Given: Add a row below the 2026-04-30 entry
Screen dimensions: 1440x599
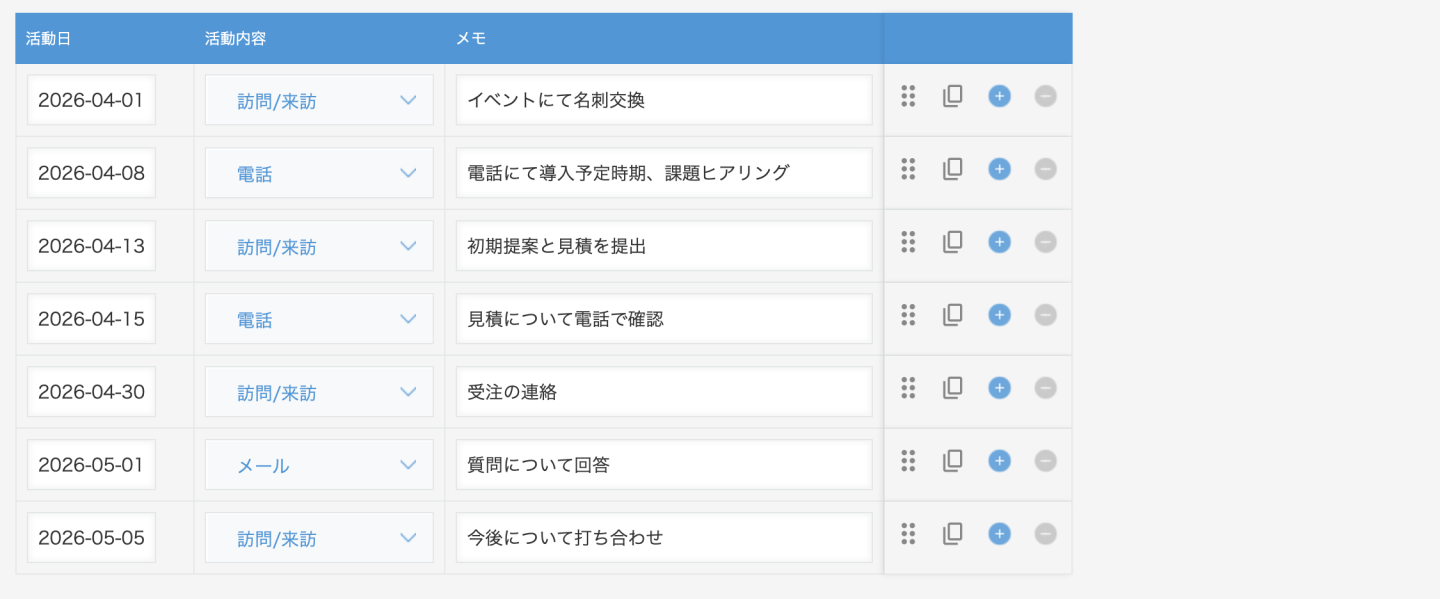Looking at the screenshot, I should (x=999, y=388).
